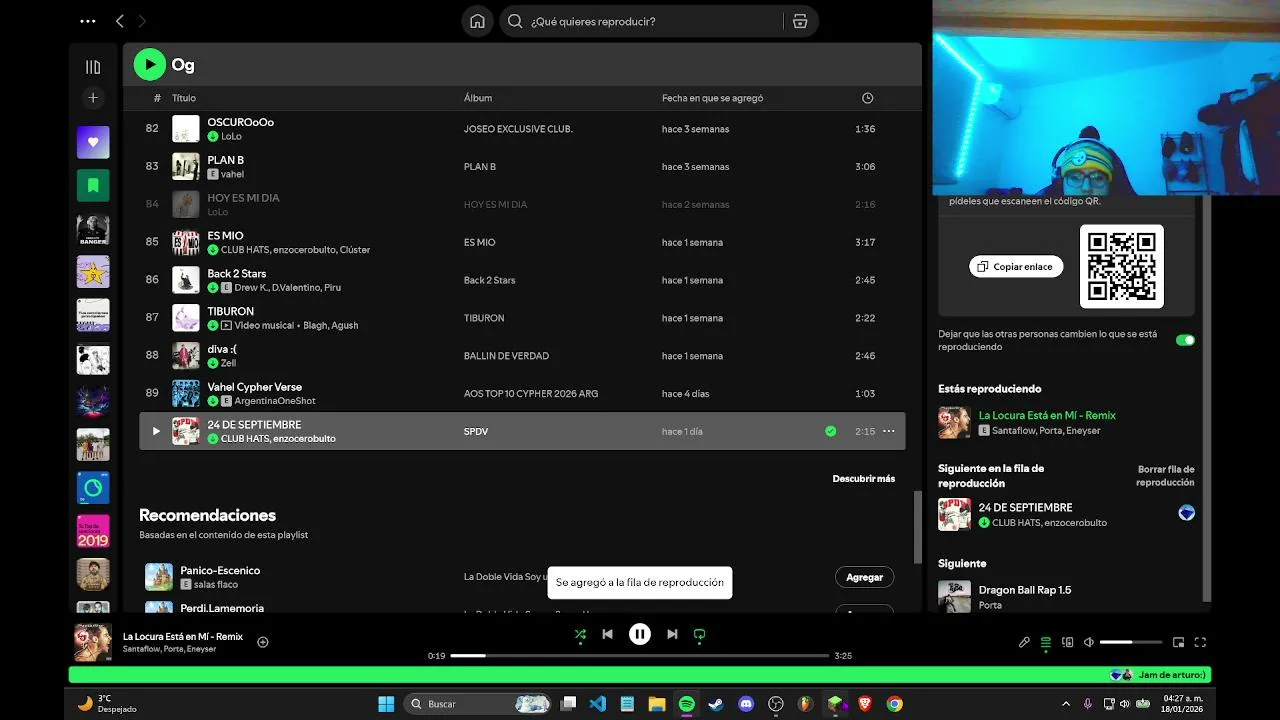Image resolution: width=1280 pixels, height=720 pixels.
Task: Open the artist link Zell
Action: coord(228,363)
